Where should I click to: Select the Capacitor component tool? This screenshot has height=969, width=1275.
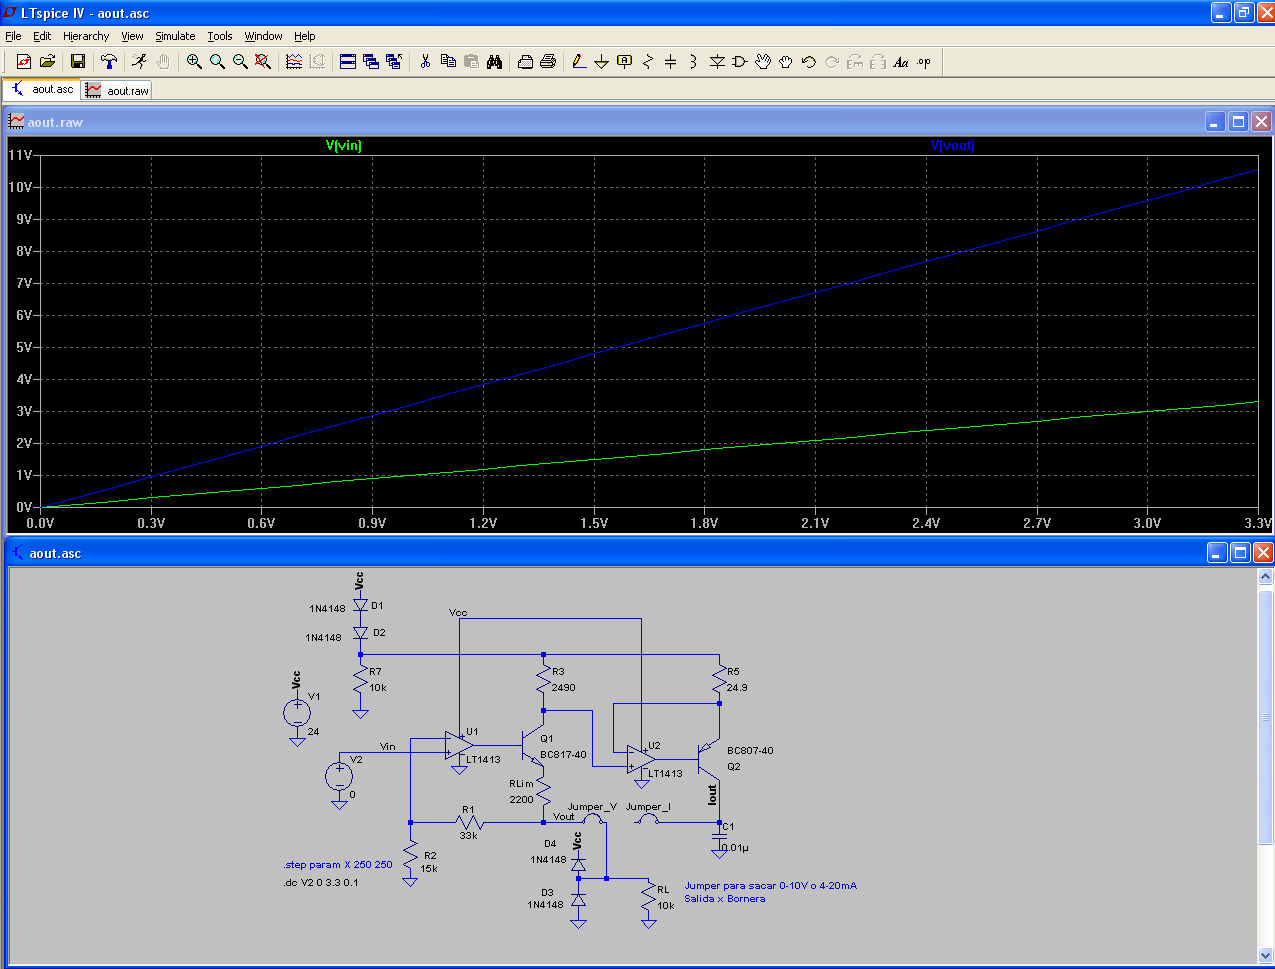671,62
